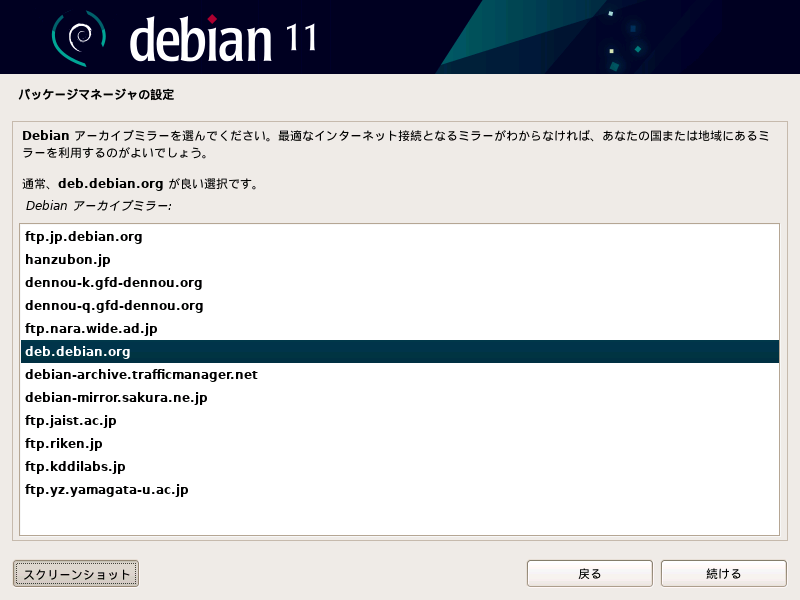The height and width of the screenshot is (600, 800).
Task: Select dennou-k.gfd-dennou.org mirror
Action: (399, 283)
